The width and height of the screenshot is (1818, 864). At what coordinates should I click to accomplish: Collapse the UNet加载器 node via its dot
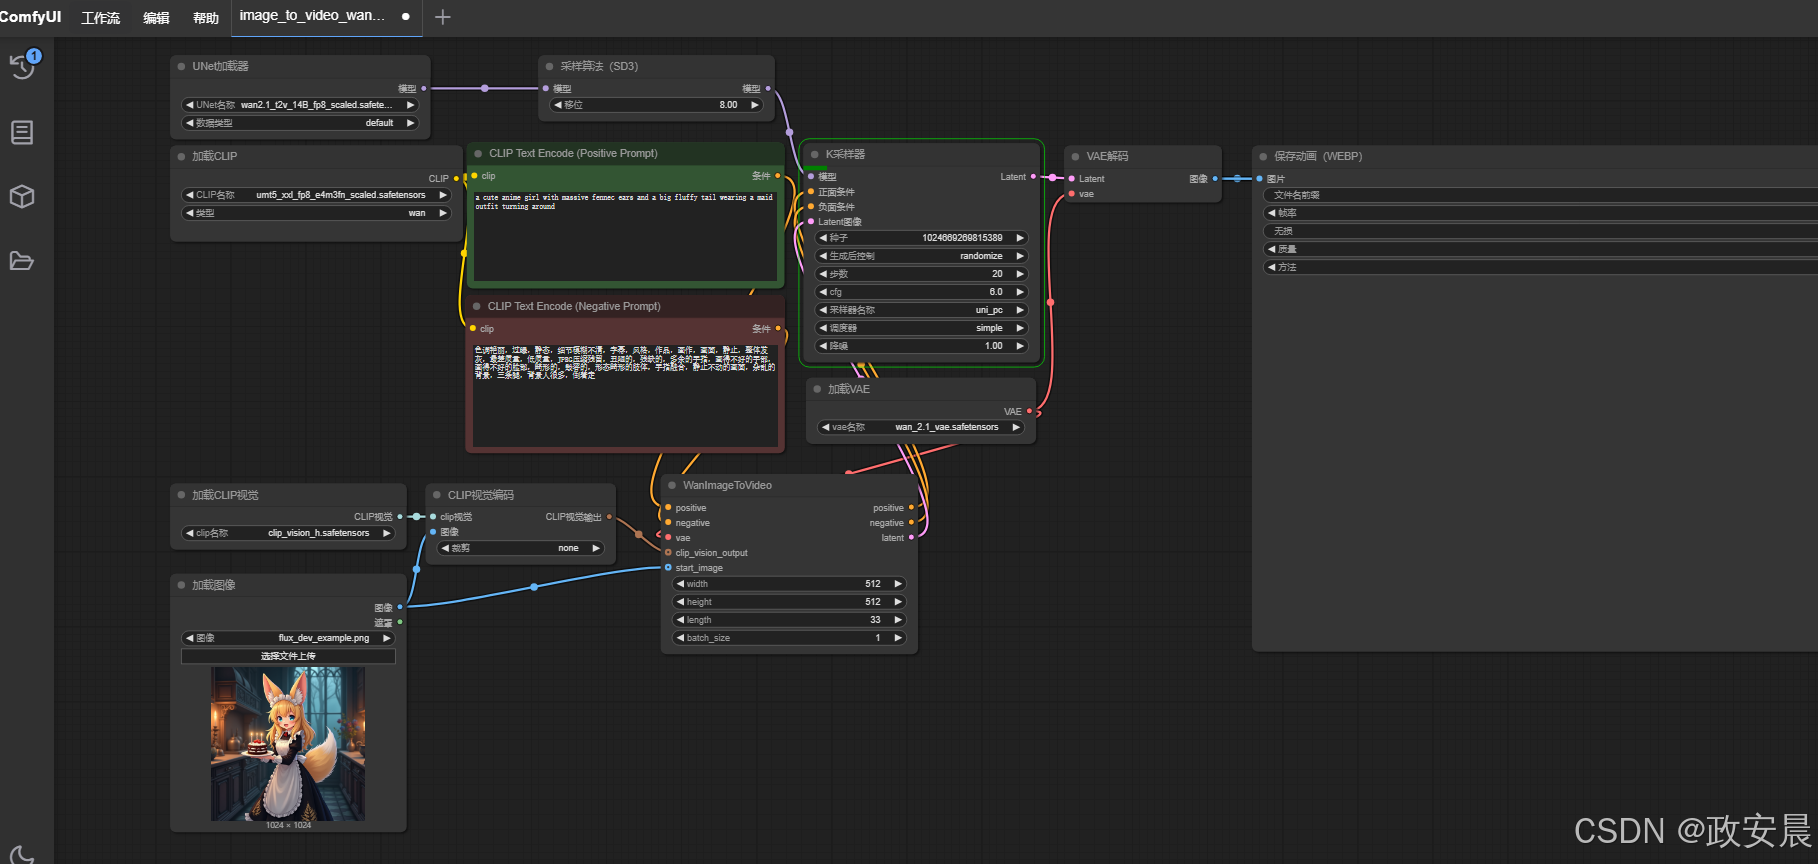coord(181,66)
